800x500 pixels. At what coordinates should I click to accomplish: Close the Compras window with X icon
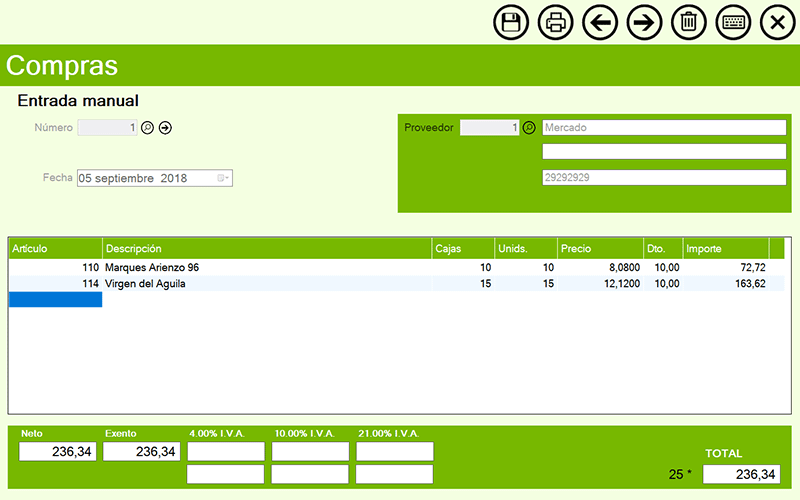[778, 22]
